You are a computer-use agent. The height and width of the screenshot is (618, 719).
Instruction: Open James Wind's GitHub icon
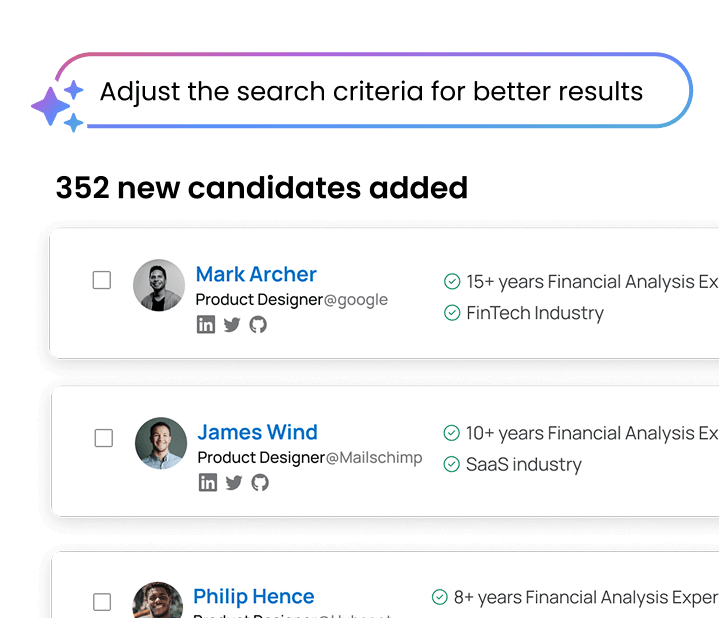click(260, 482)
